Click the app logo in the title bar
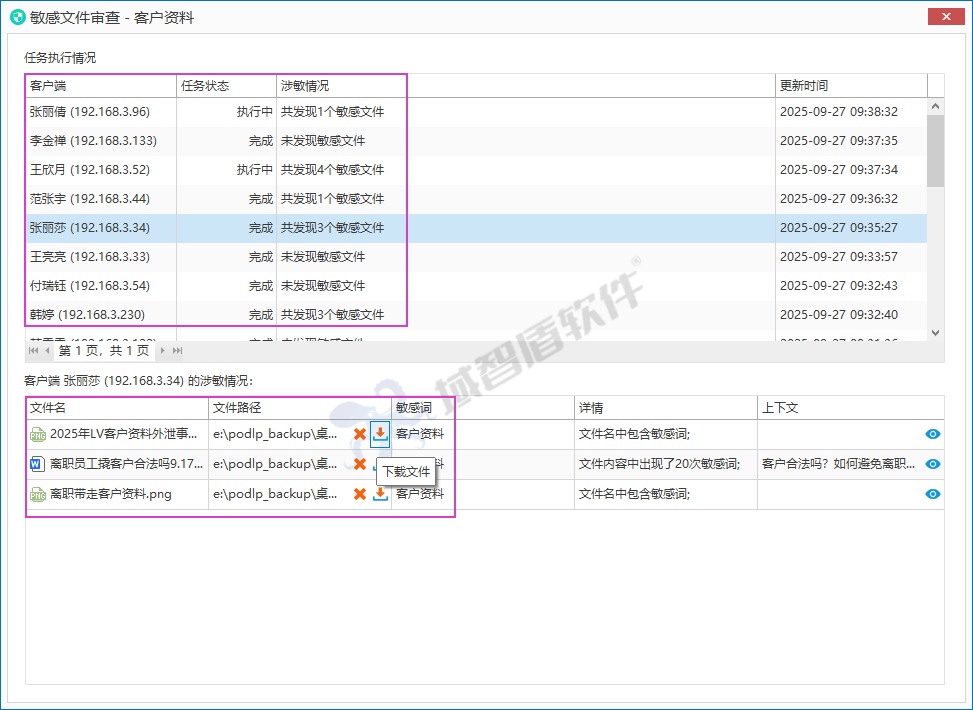 pos(20,16)
